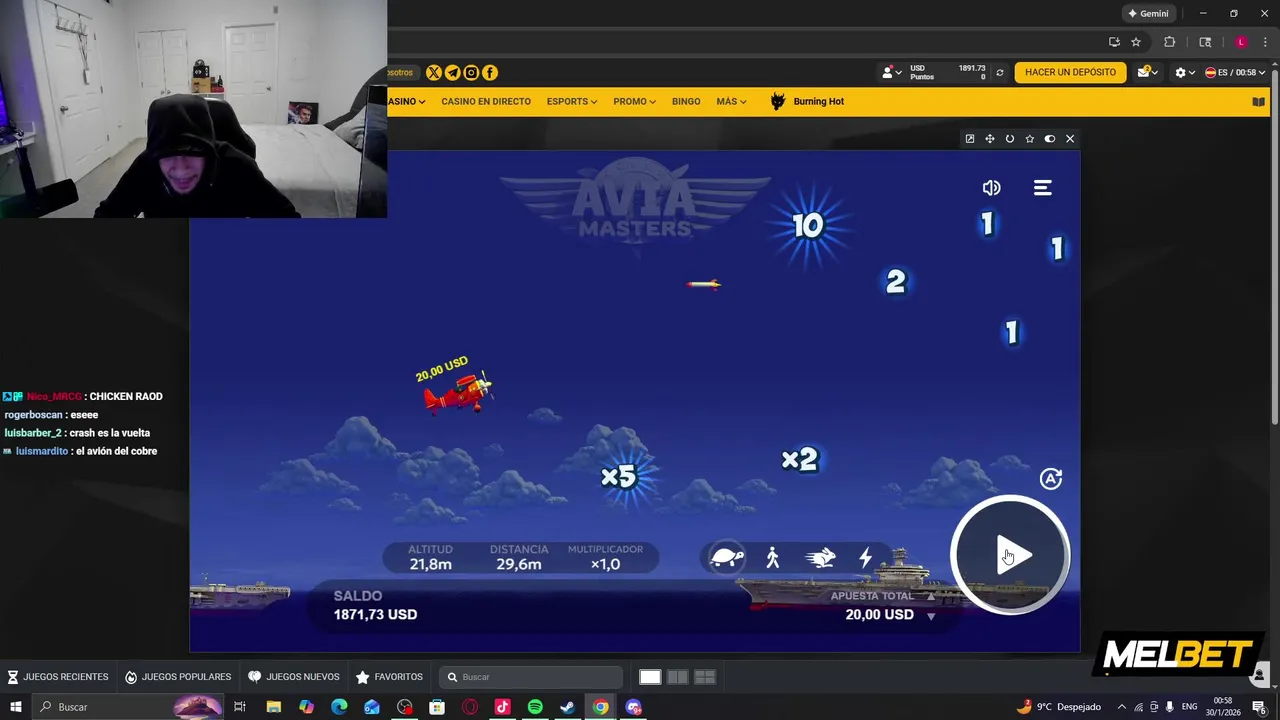The image size is (1280, 720).
Task: Click the game search Buscar field
Action: (x=531, y=677)
